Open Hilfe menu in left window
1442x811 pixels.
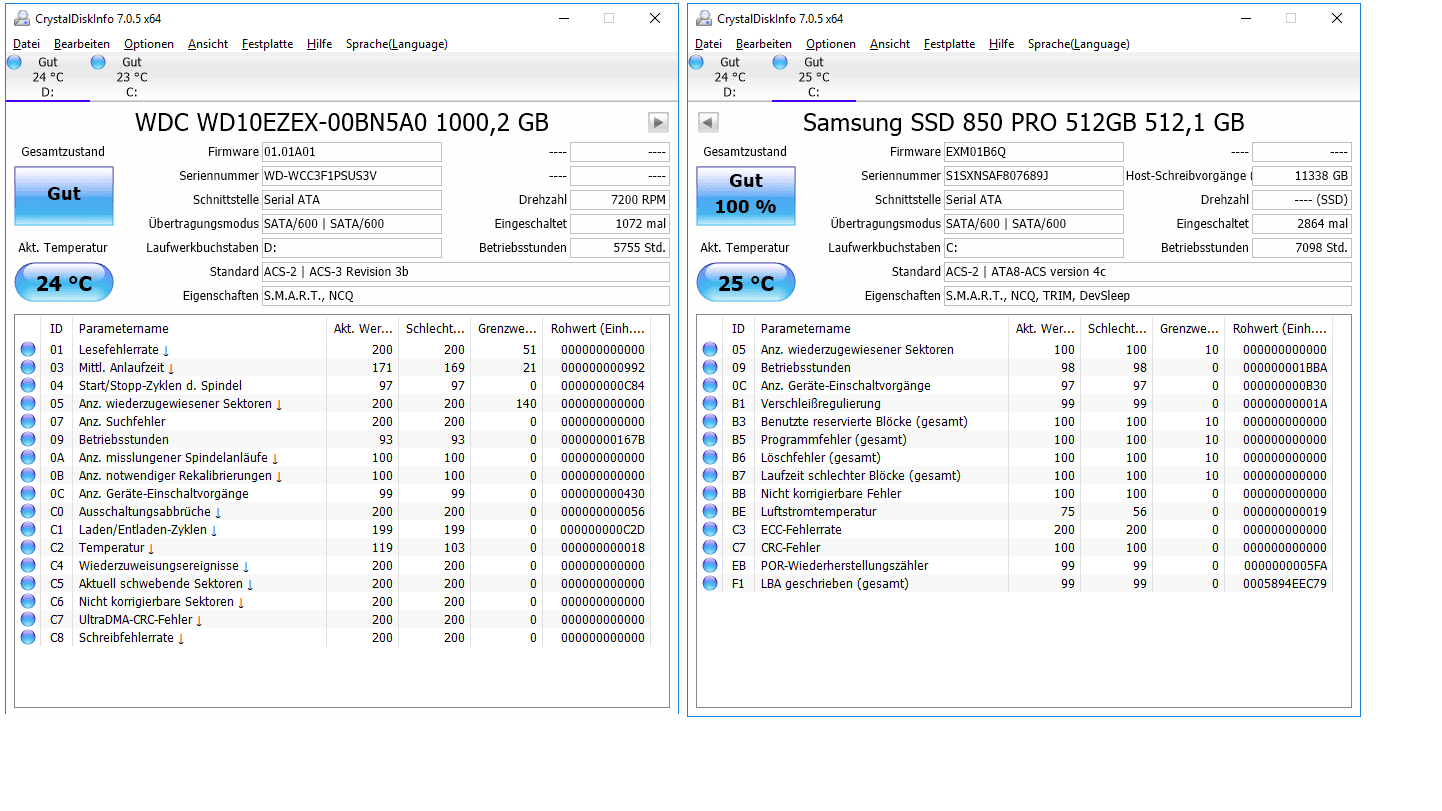(x=320, y=44)
